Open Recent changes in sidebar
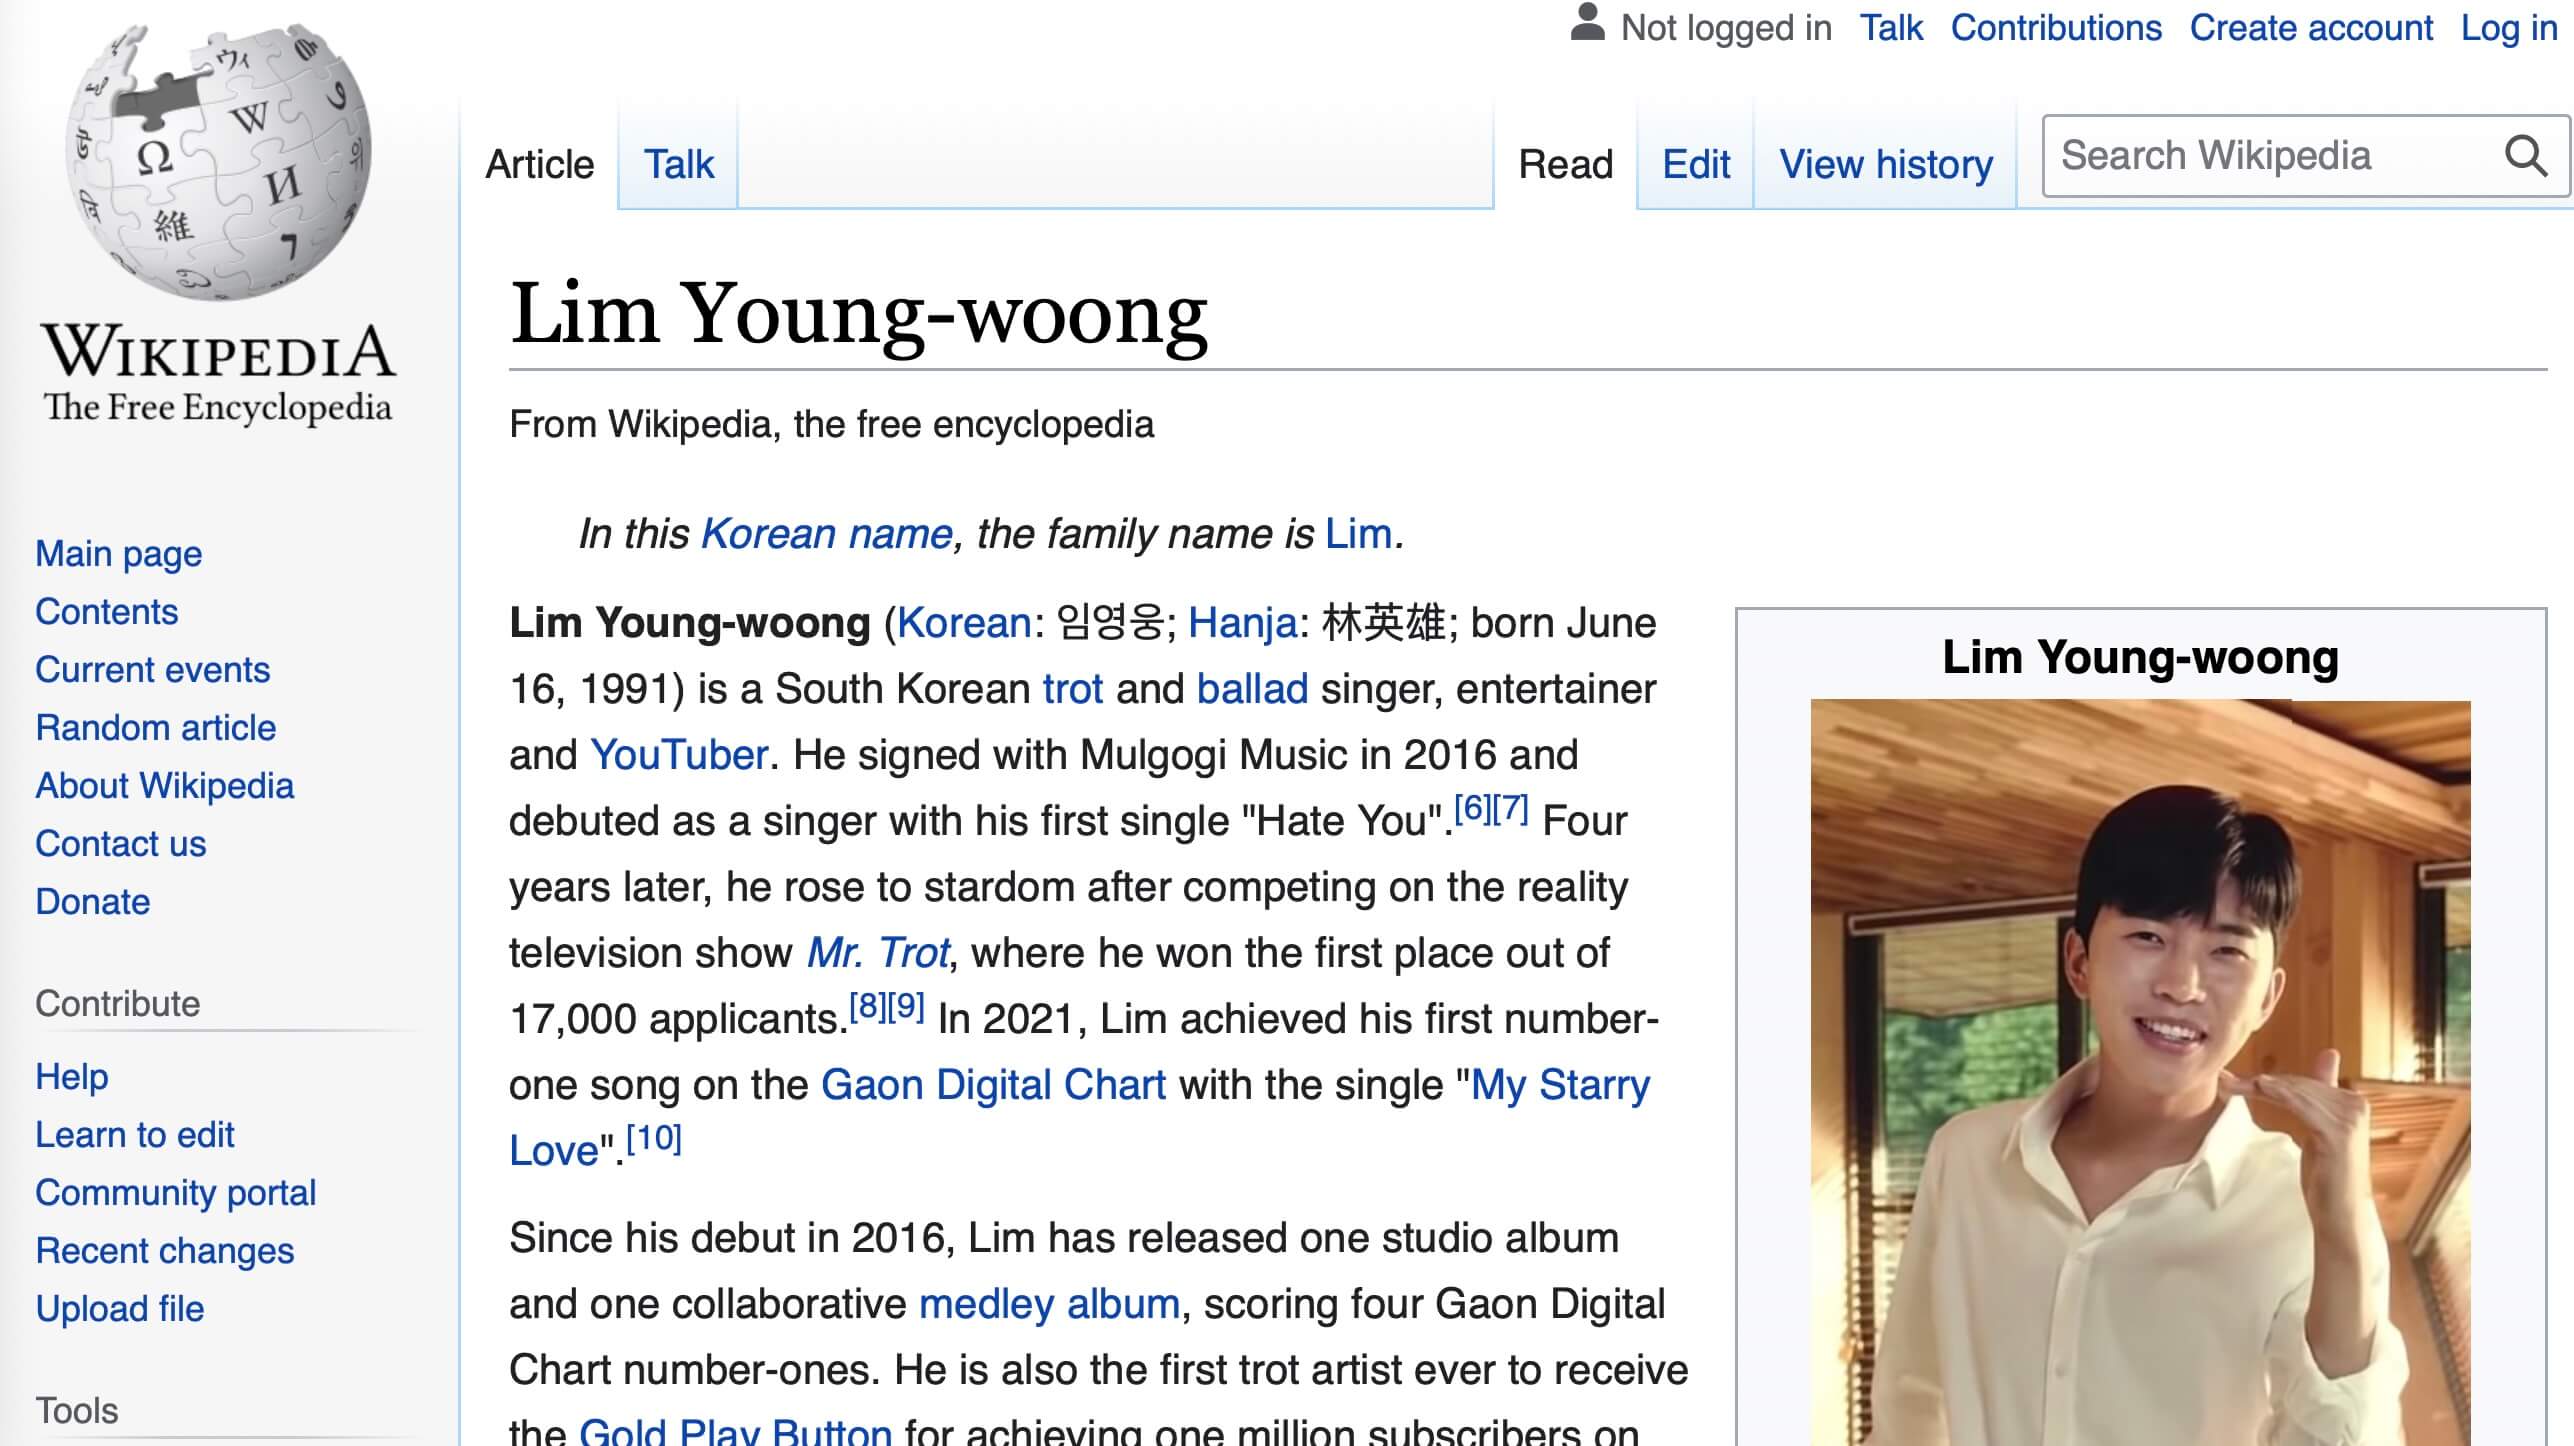Screen dimensions: 2574x1446 pyautogui.click(x=164, y=1251)
